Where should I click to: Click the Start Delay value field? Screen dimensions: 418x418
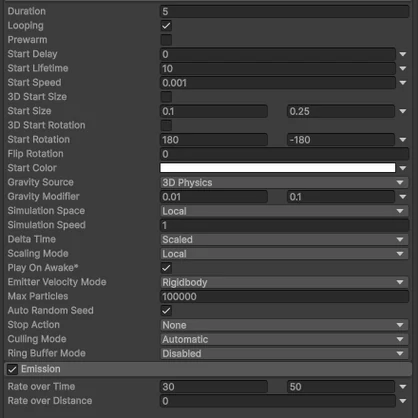[x=278, y=54]
